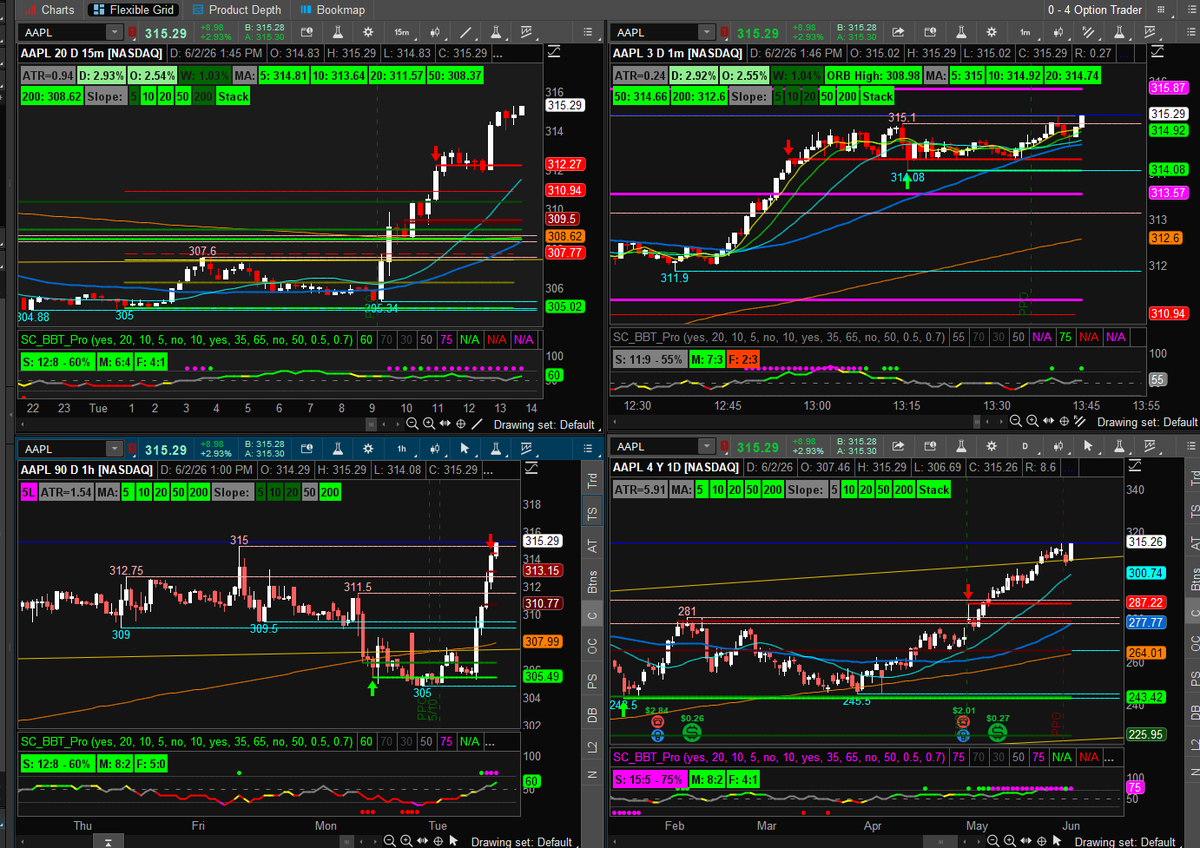Toggle the TS side panel button on middle strip

[x=592, y=513]
